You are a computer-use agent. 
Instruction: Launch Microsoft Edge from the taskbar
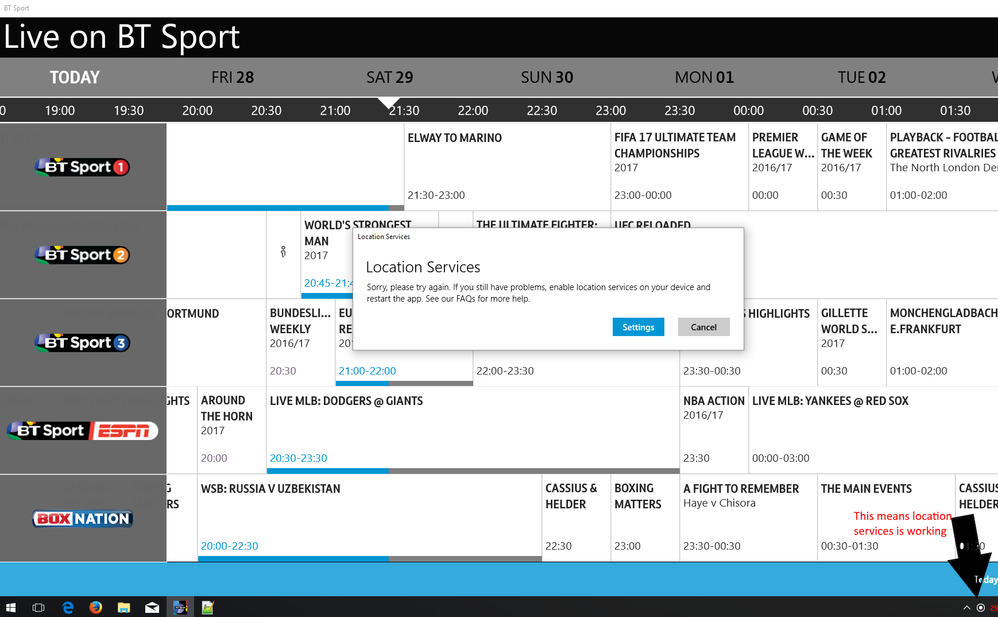click(x=67, y=607)
